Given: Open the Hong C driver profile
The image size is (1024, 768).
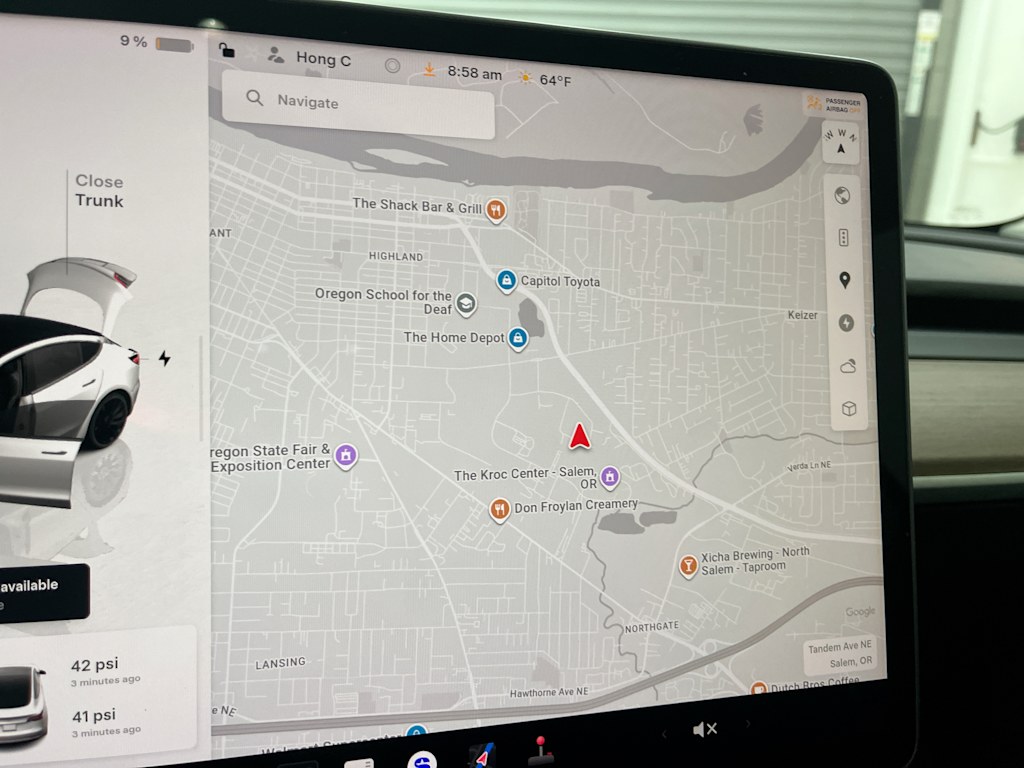Looking at the screenshot, I should click(310, 58).
